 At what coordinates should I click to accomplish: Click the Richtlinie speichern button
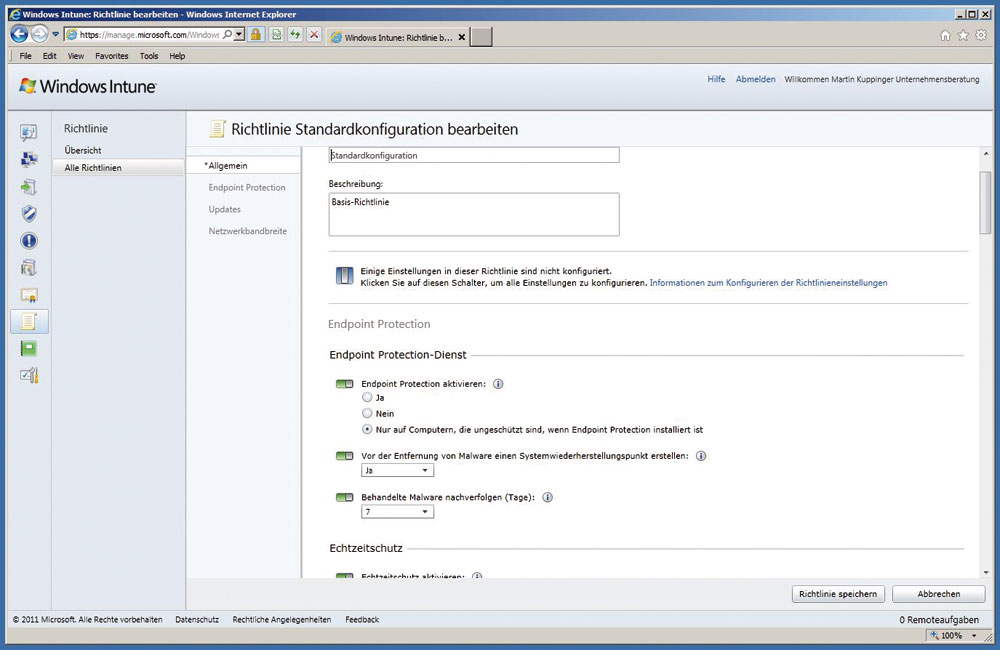point(838,594)
